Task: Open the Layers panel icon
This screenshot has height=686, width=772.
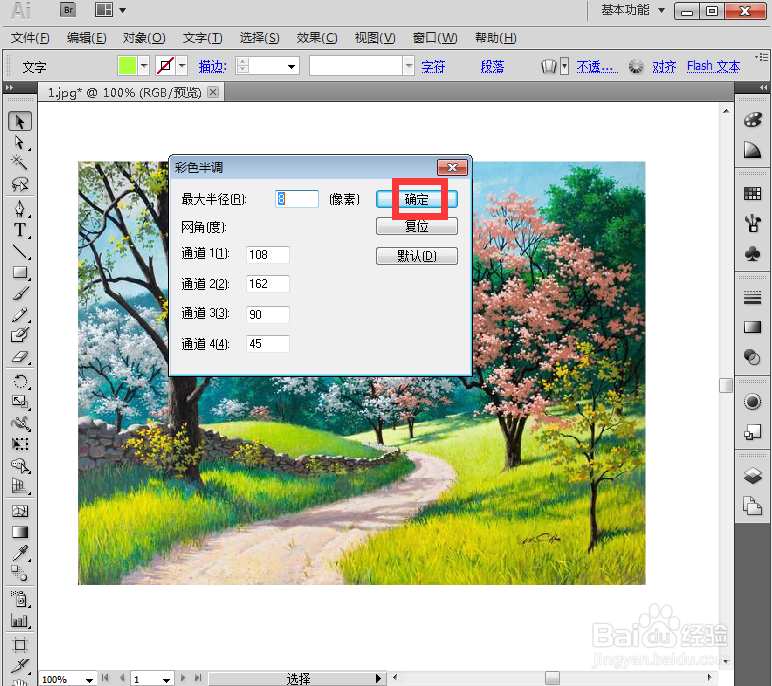Action: tap(752, 476)
